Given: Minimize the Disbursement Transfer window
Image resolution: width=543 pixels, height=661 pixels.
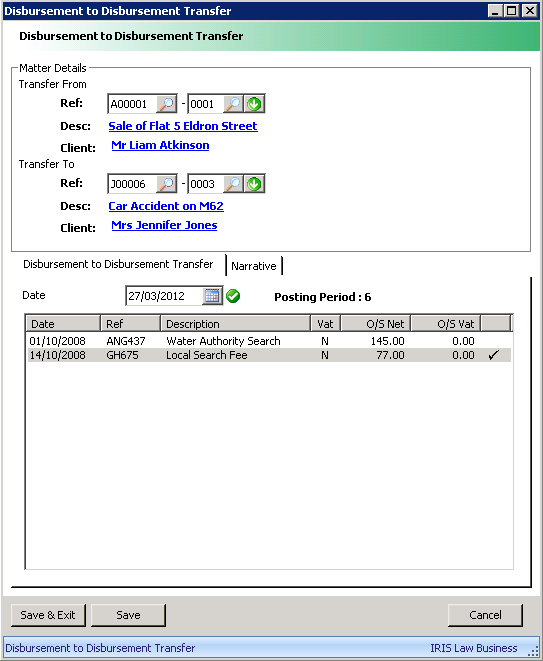Looking at the screenshot, I should [x=495, y=11].
